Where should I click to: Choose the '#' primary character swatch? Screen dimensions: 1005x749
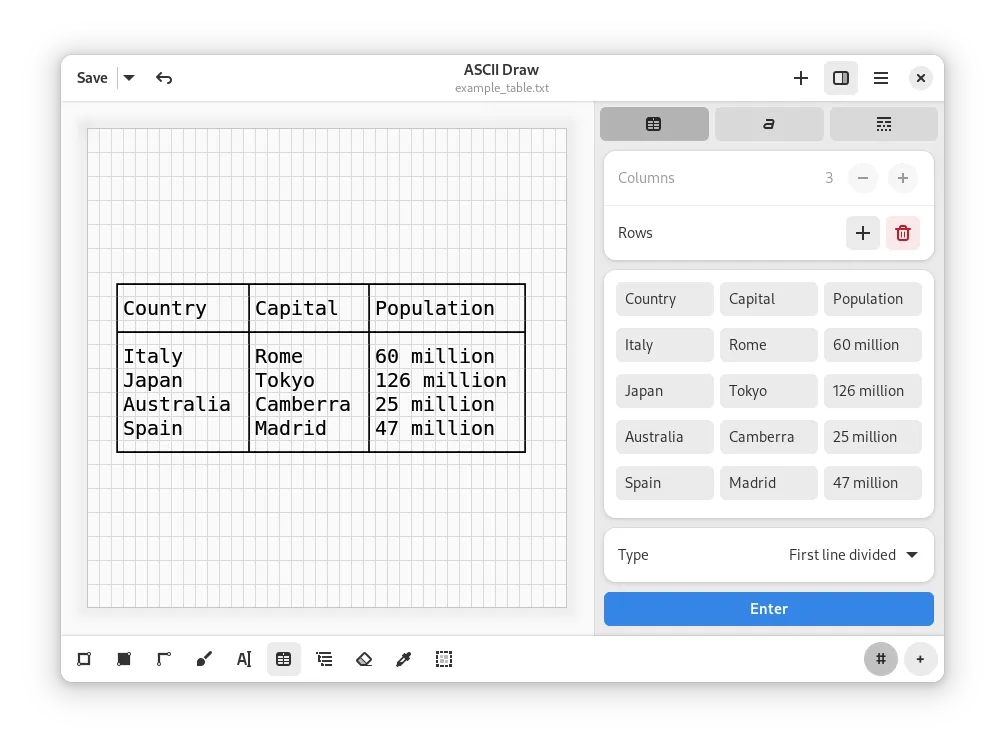click(881, 659)
